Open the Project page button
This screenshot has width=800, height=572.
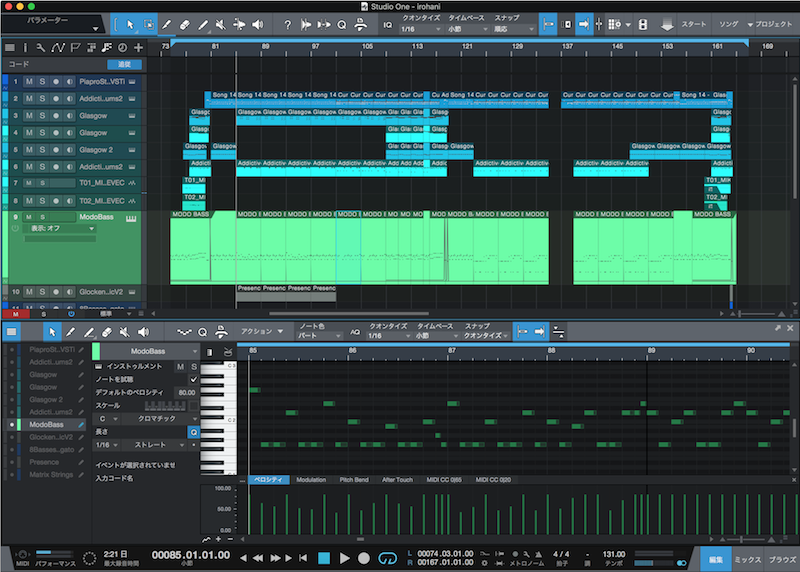pyautogui.click(x=773, y=24)
